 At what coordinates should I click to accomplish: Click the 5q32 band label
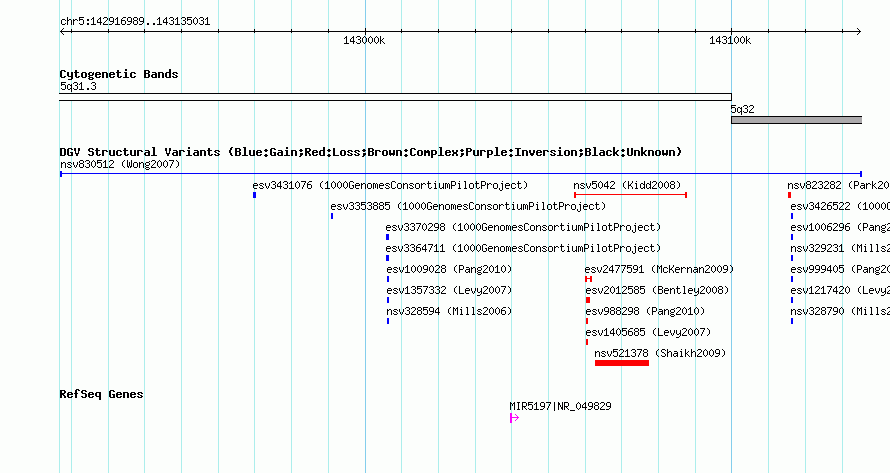(x=742, y=110)
